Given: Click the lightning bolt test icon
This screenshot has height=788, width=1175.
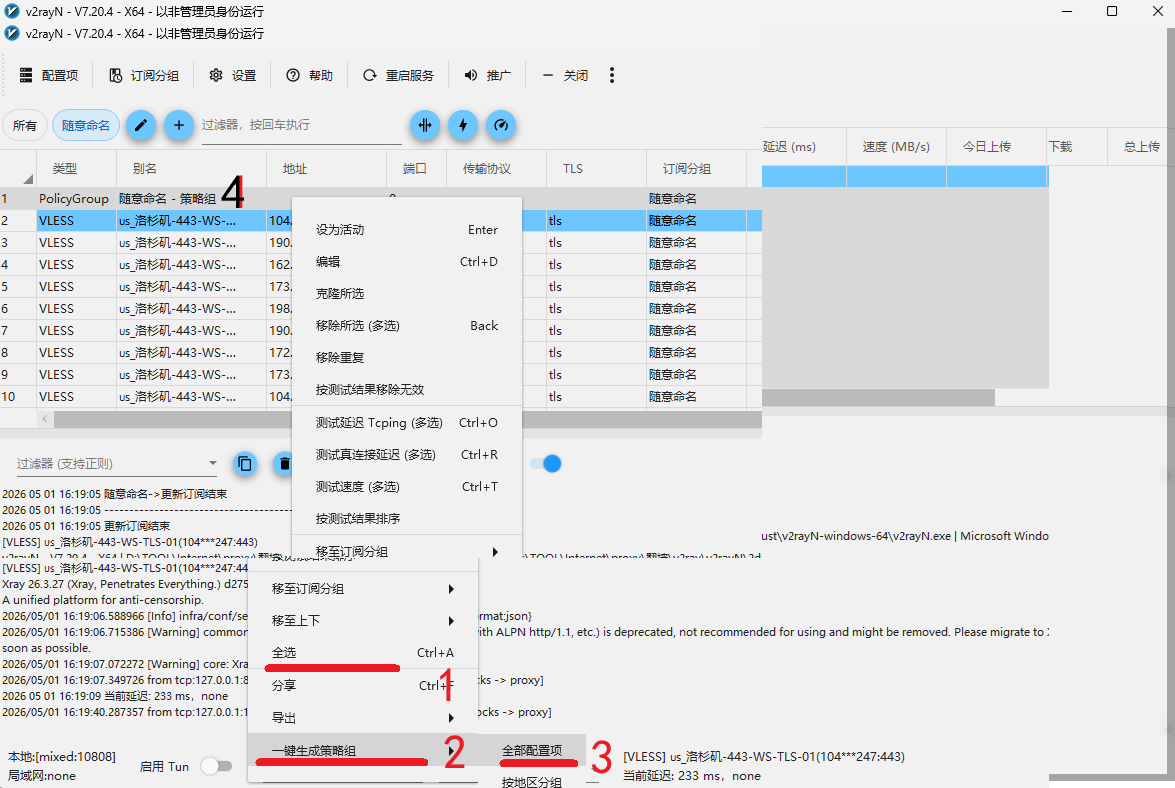Looking at the screenshot, I should (463, 125).
